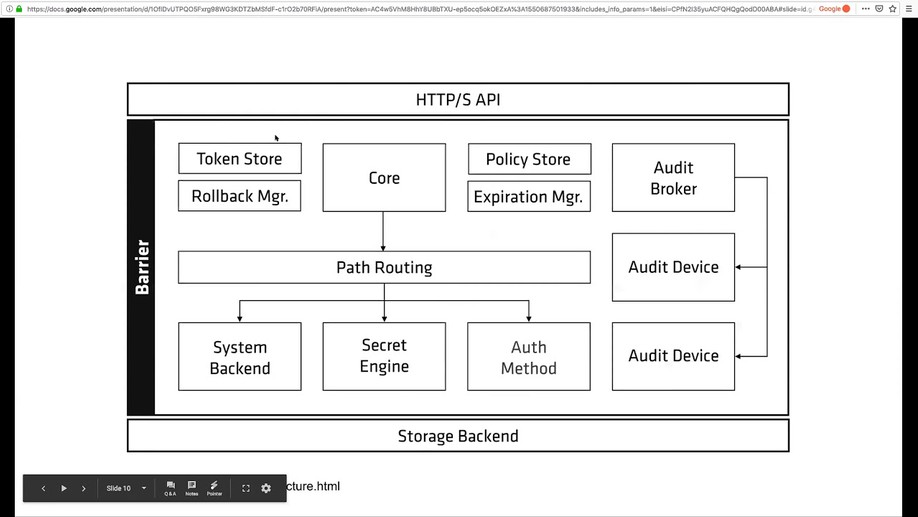Save page to Pocket icon
The height and width of the screenshot is (517, 918).
pyautogui.click(x=879, y=9)
